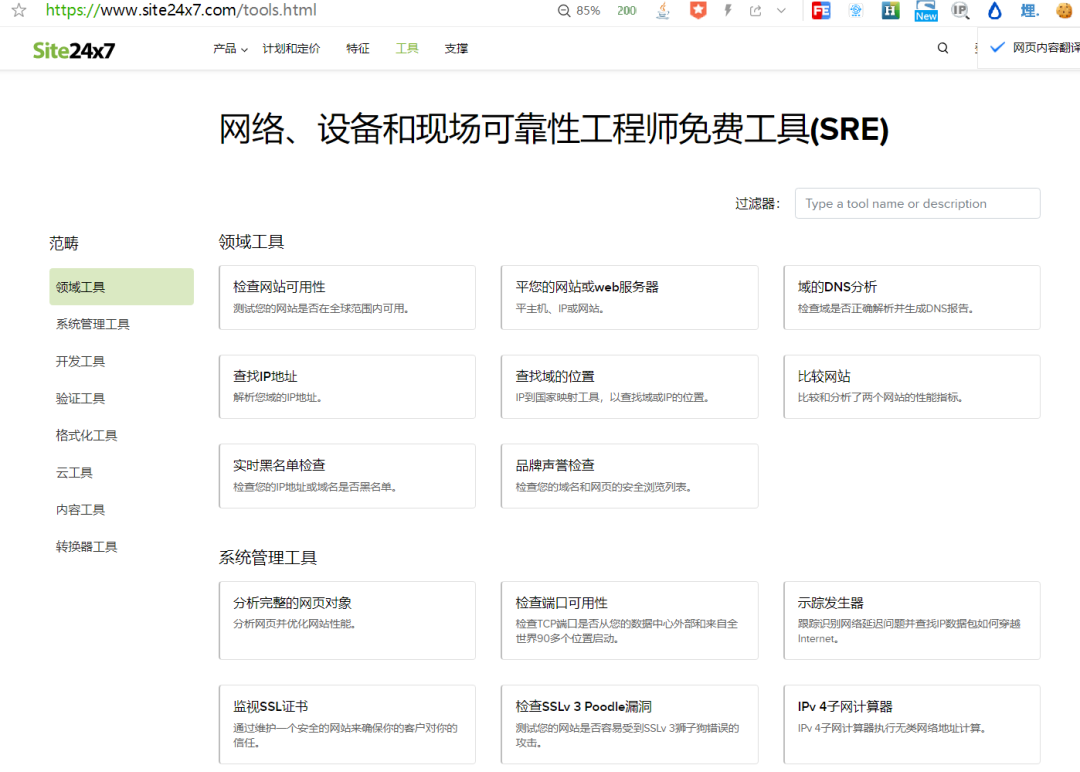Click the 系统管理工具 section heading above cards

268,557
